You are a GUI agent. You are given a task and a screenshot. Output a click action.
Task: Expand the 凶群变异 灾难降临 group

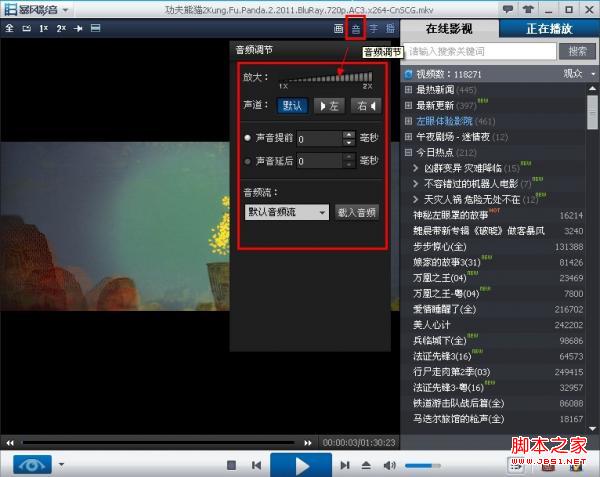416,168
